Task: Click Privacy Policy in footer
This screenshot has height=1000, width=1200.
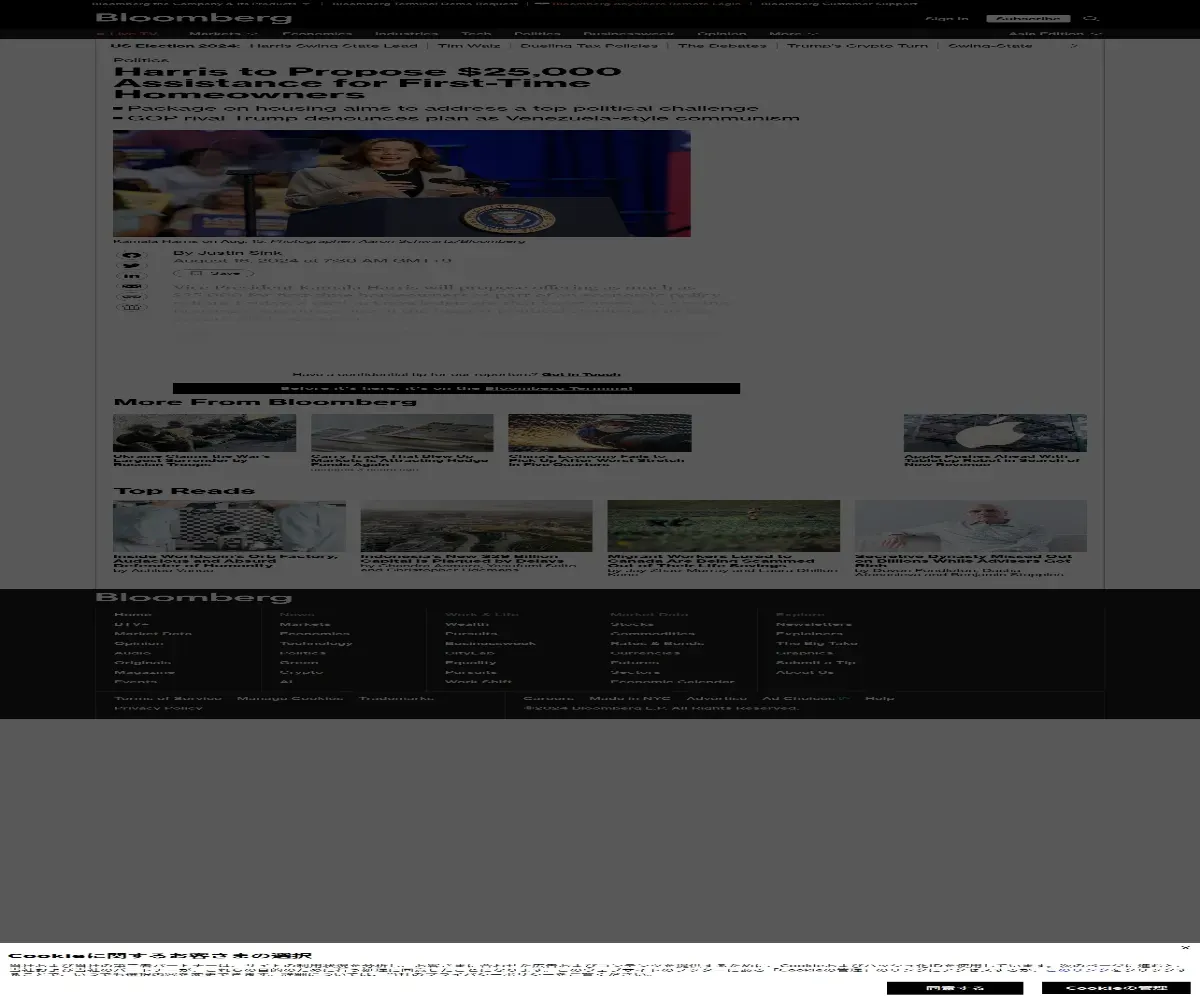Action: [x=158, y=708]
